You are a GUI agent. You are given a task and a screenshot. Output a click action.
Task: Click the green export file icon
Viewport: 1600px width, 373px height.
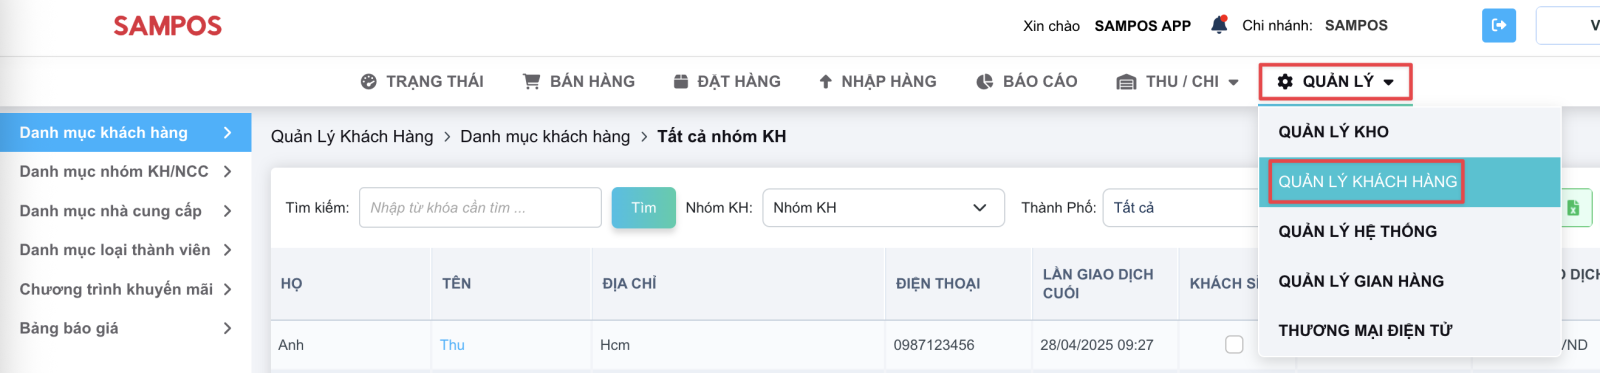coord(1575,208)
